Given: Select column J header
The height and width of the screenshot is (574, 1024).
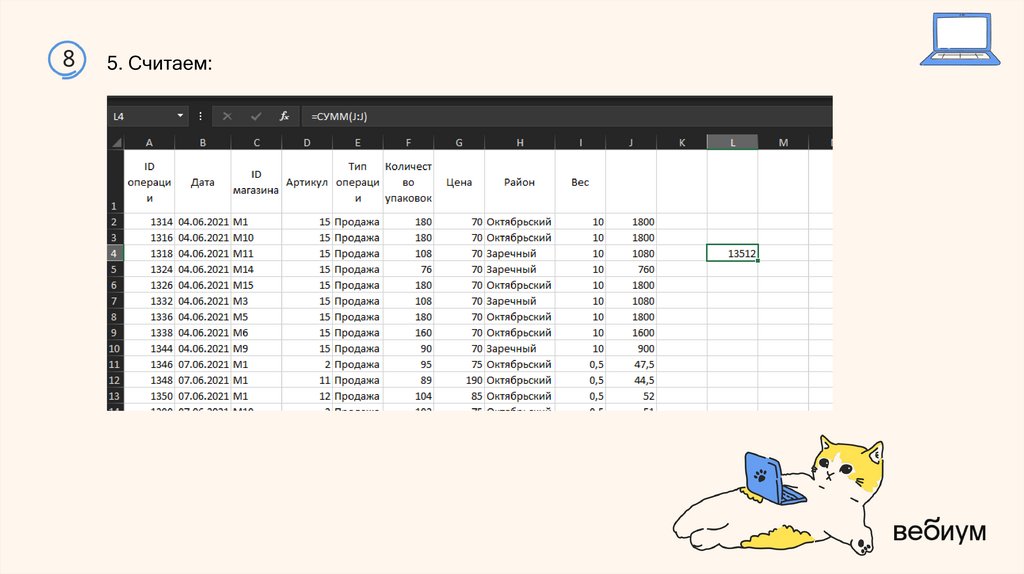Looking at the screenshot, I should (631, 143).
